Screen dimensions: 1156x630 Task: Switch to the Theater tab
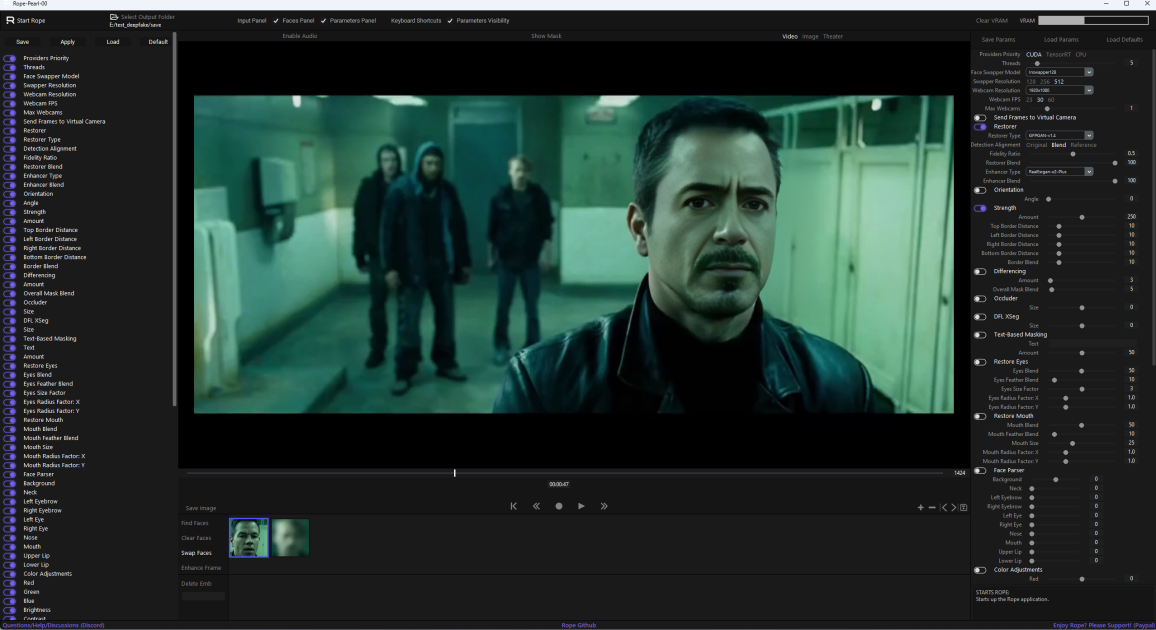[832, 36]
